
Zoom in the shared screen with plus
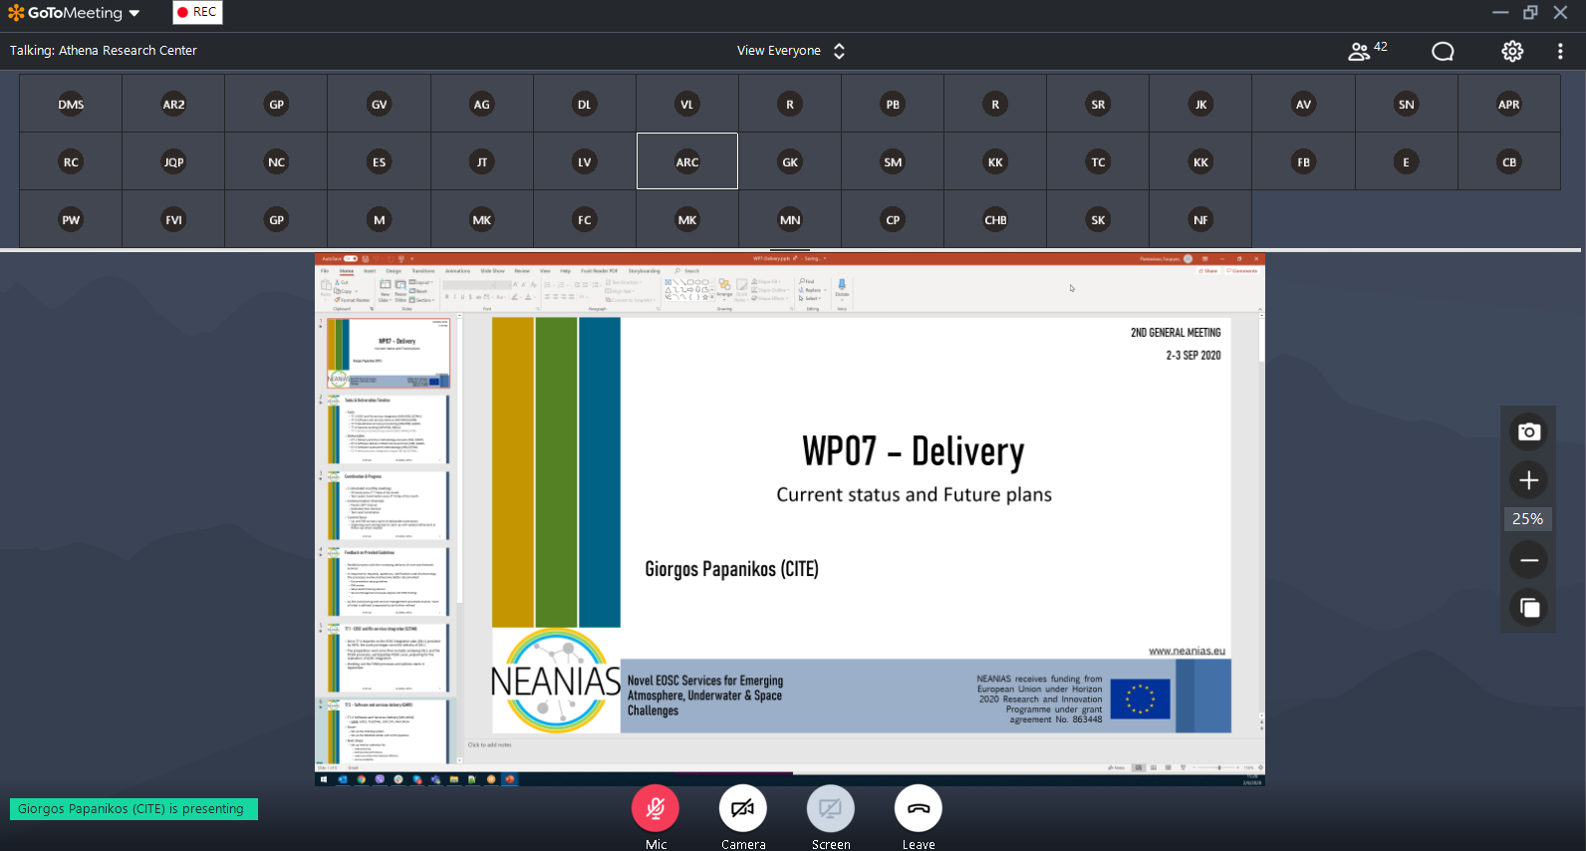(1529, 480)
